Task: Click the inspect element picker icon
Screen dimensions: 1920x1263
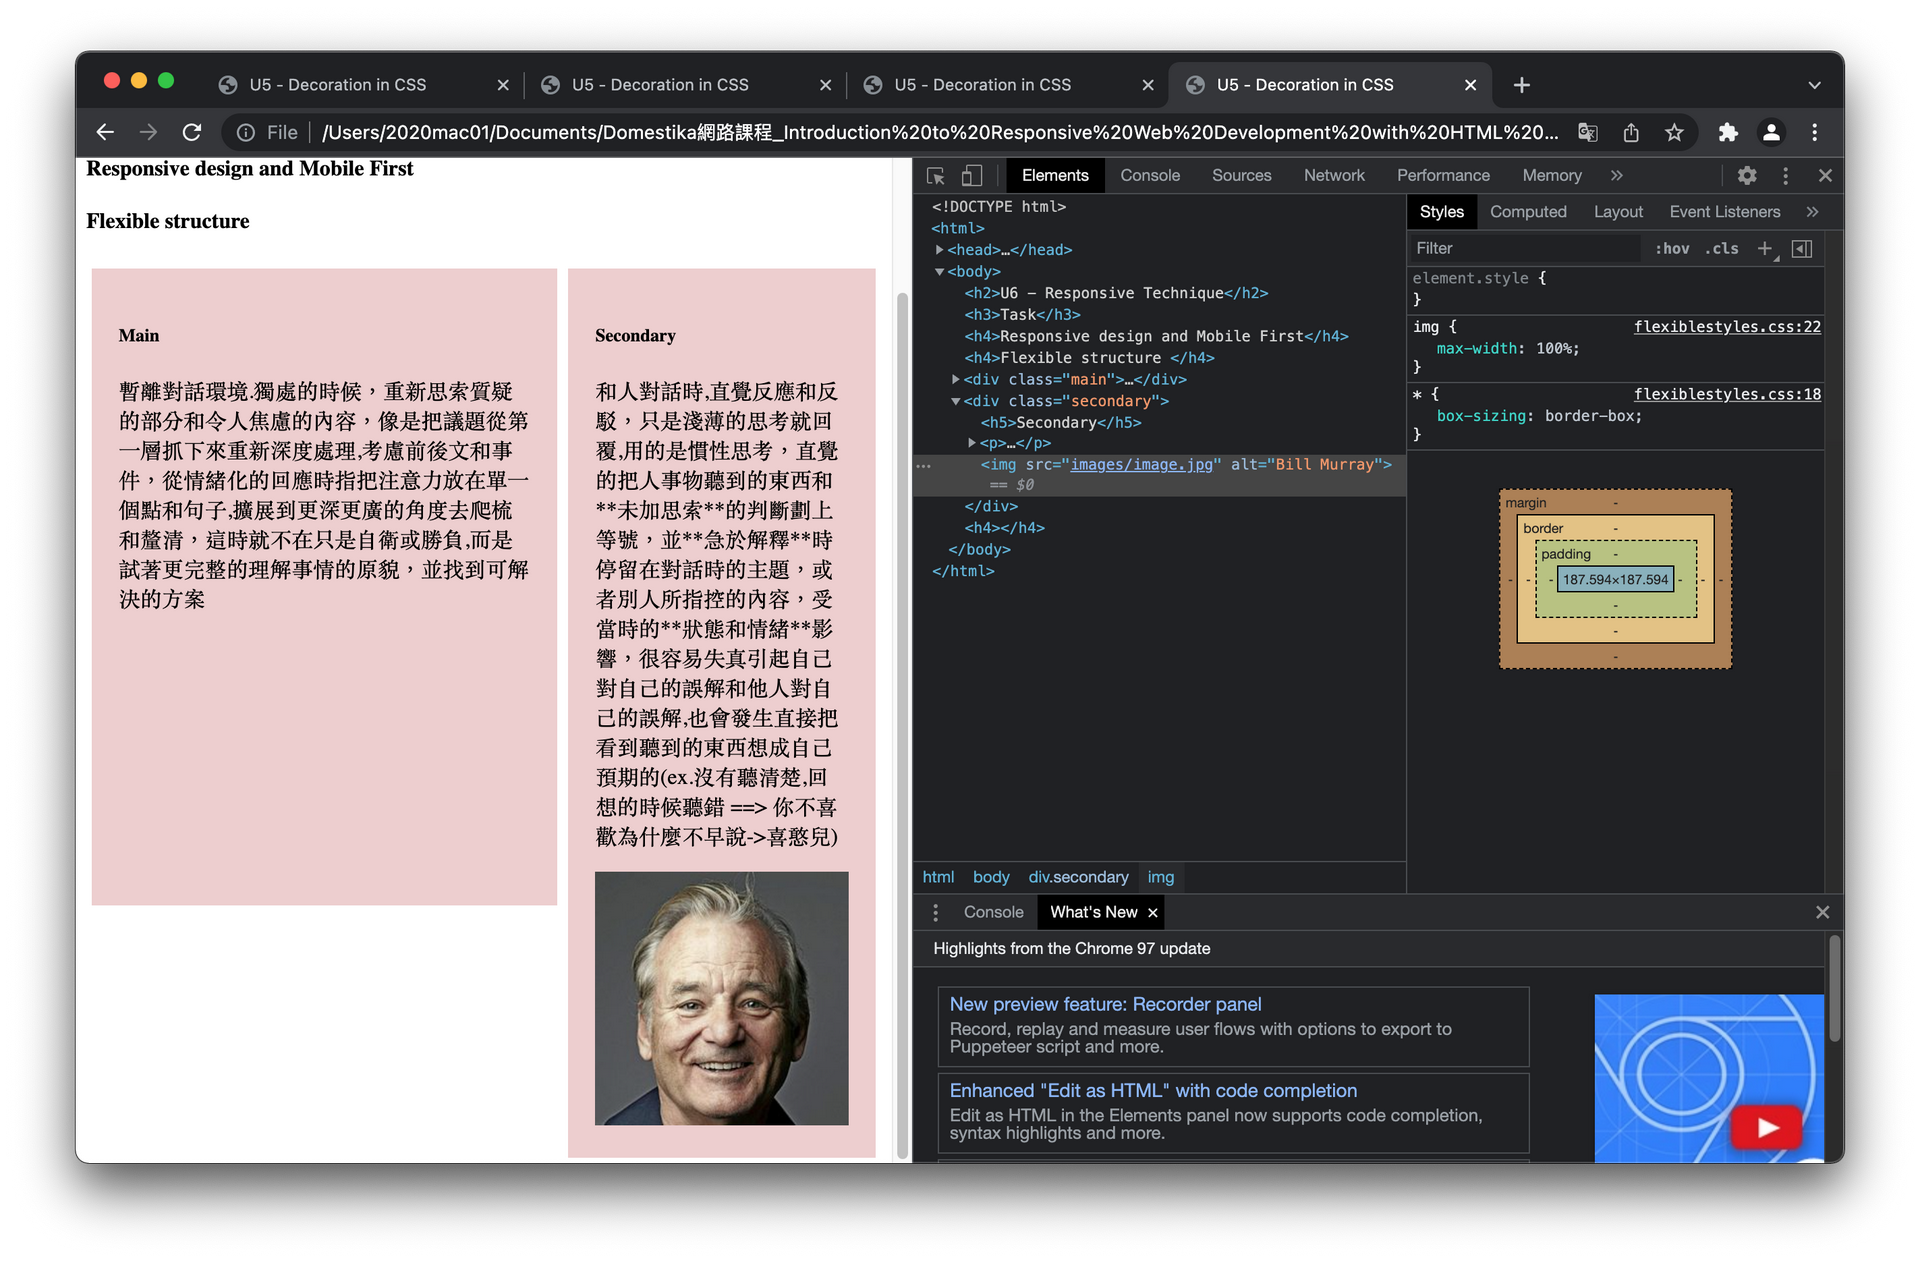Action: point(936,176)
